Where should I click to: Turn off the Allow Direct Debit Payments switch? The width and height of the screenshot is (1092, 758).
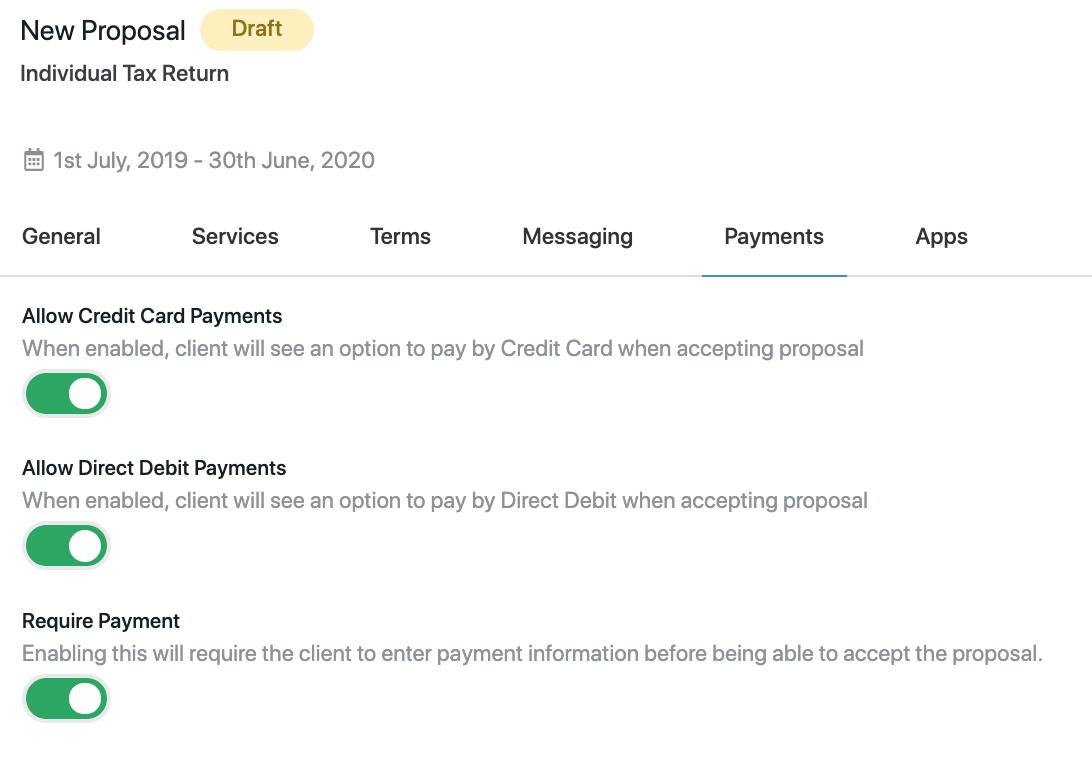click(66, 546)
